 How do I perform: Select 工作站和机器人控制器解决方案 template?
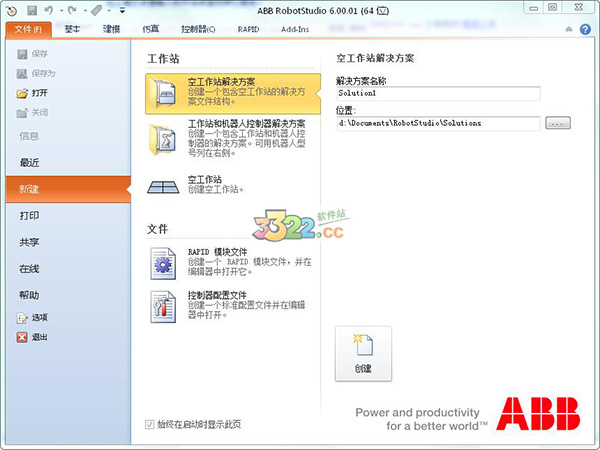tap(233, 138)
